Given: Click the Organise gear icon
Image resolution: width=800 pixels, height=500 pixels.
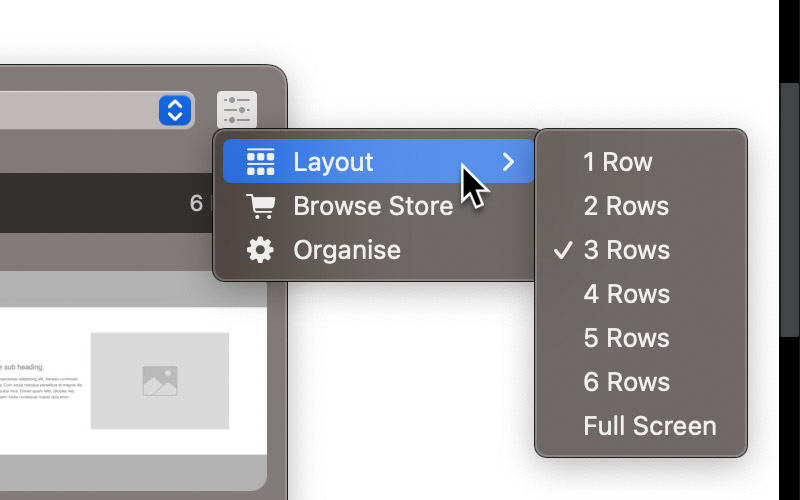Looking at the screenshot, I should pos(261,250).
